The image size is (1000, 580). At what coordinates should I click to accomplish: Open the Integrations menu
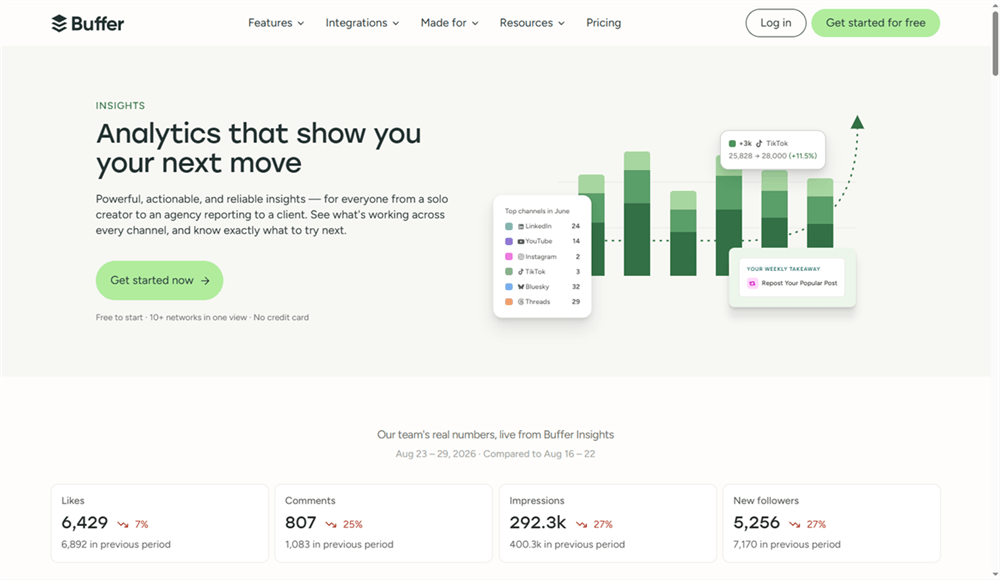[362, 23]
